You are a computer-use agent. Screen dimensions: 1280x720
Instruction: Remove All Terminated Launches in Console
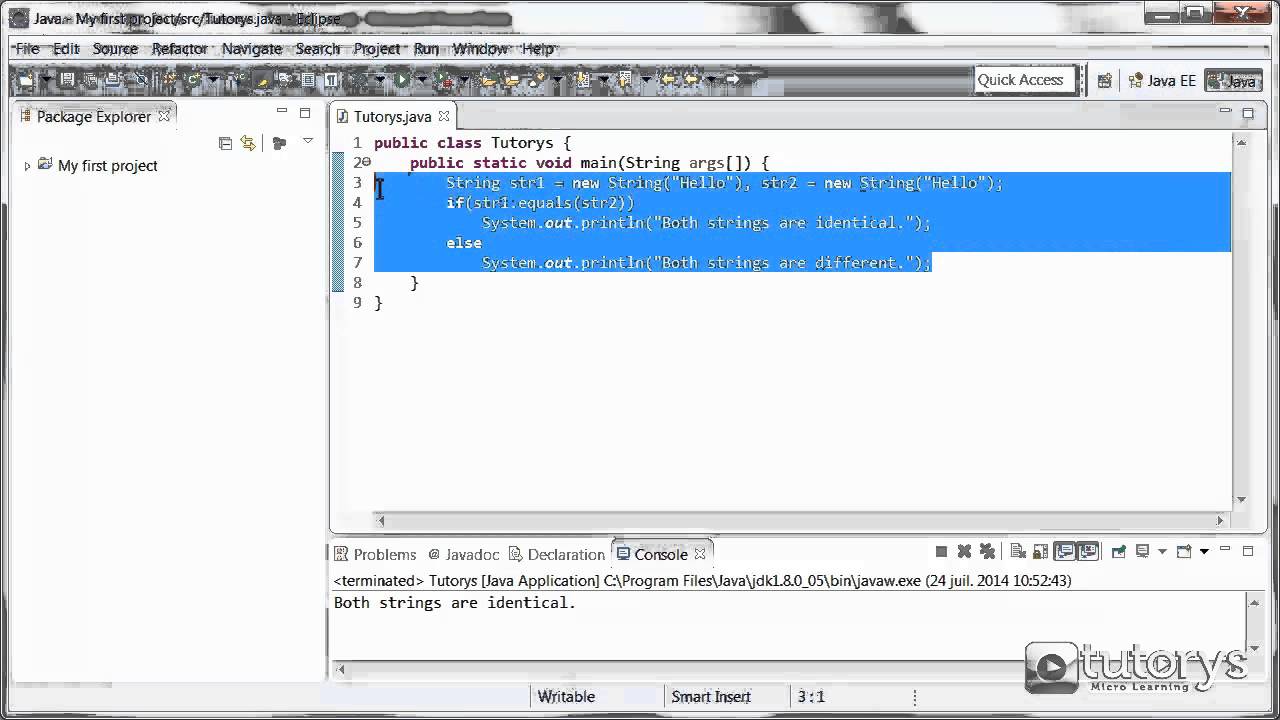pyautogui.click(x=987, y=552)
